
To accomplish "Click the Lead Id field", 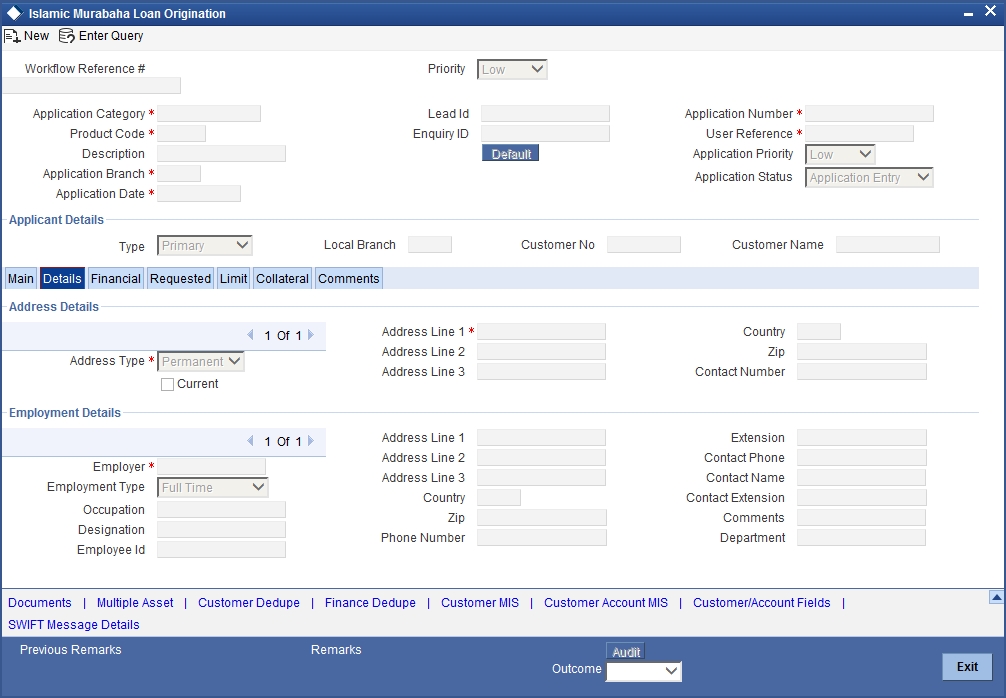I will tap(545, 114).
